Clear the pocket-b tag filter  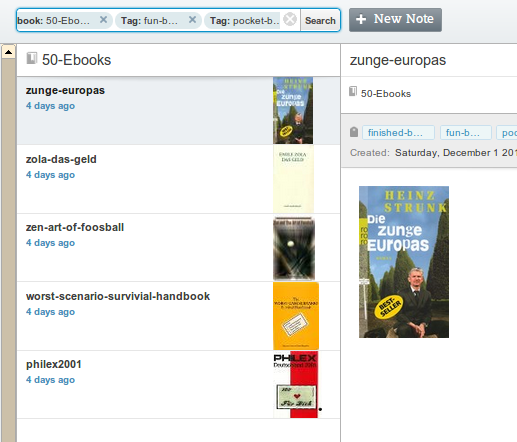pyautogui.click(x=290, y=19)
